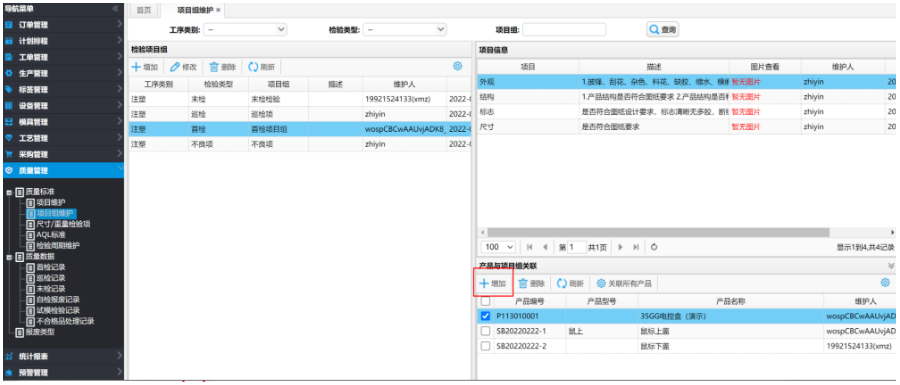Click the 项目组 search input field
The height and width of the screenshot is (385, 900).
564,29
